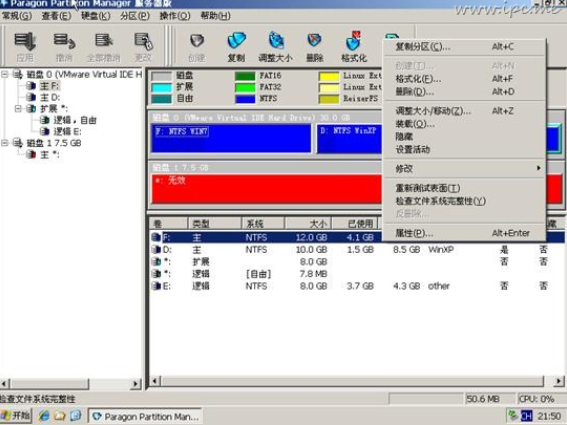Sort by the 类型 column header
Image resolution: width=567 pixels, height=425 pixels.
tap(214, 224)
